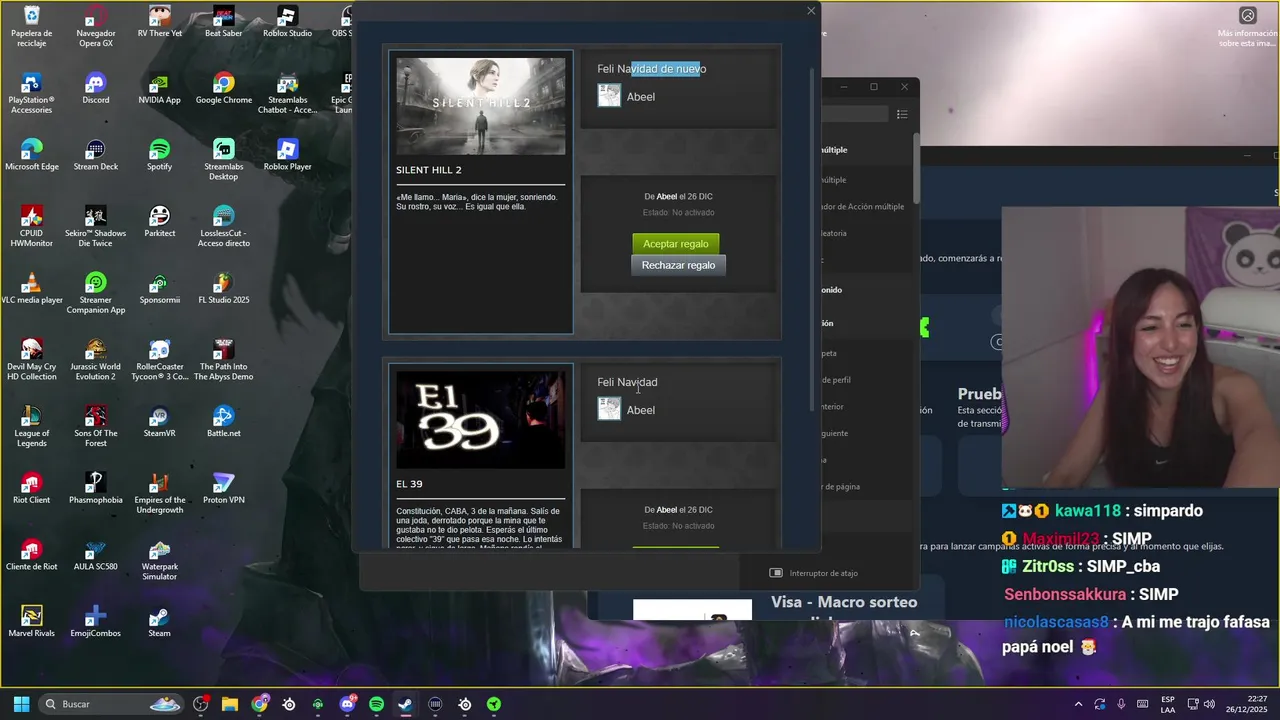The width and height of the screenshot is (1280, 720).
Task: Launch Jurassic World Evolution 2 icon
Action: (x=95, y=360)
